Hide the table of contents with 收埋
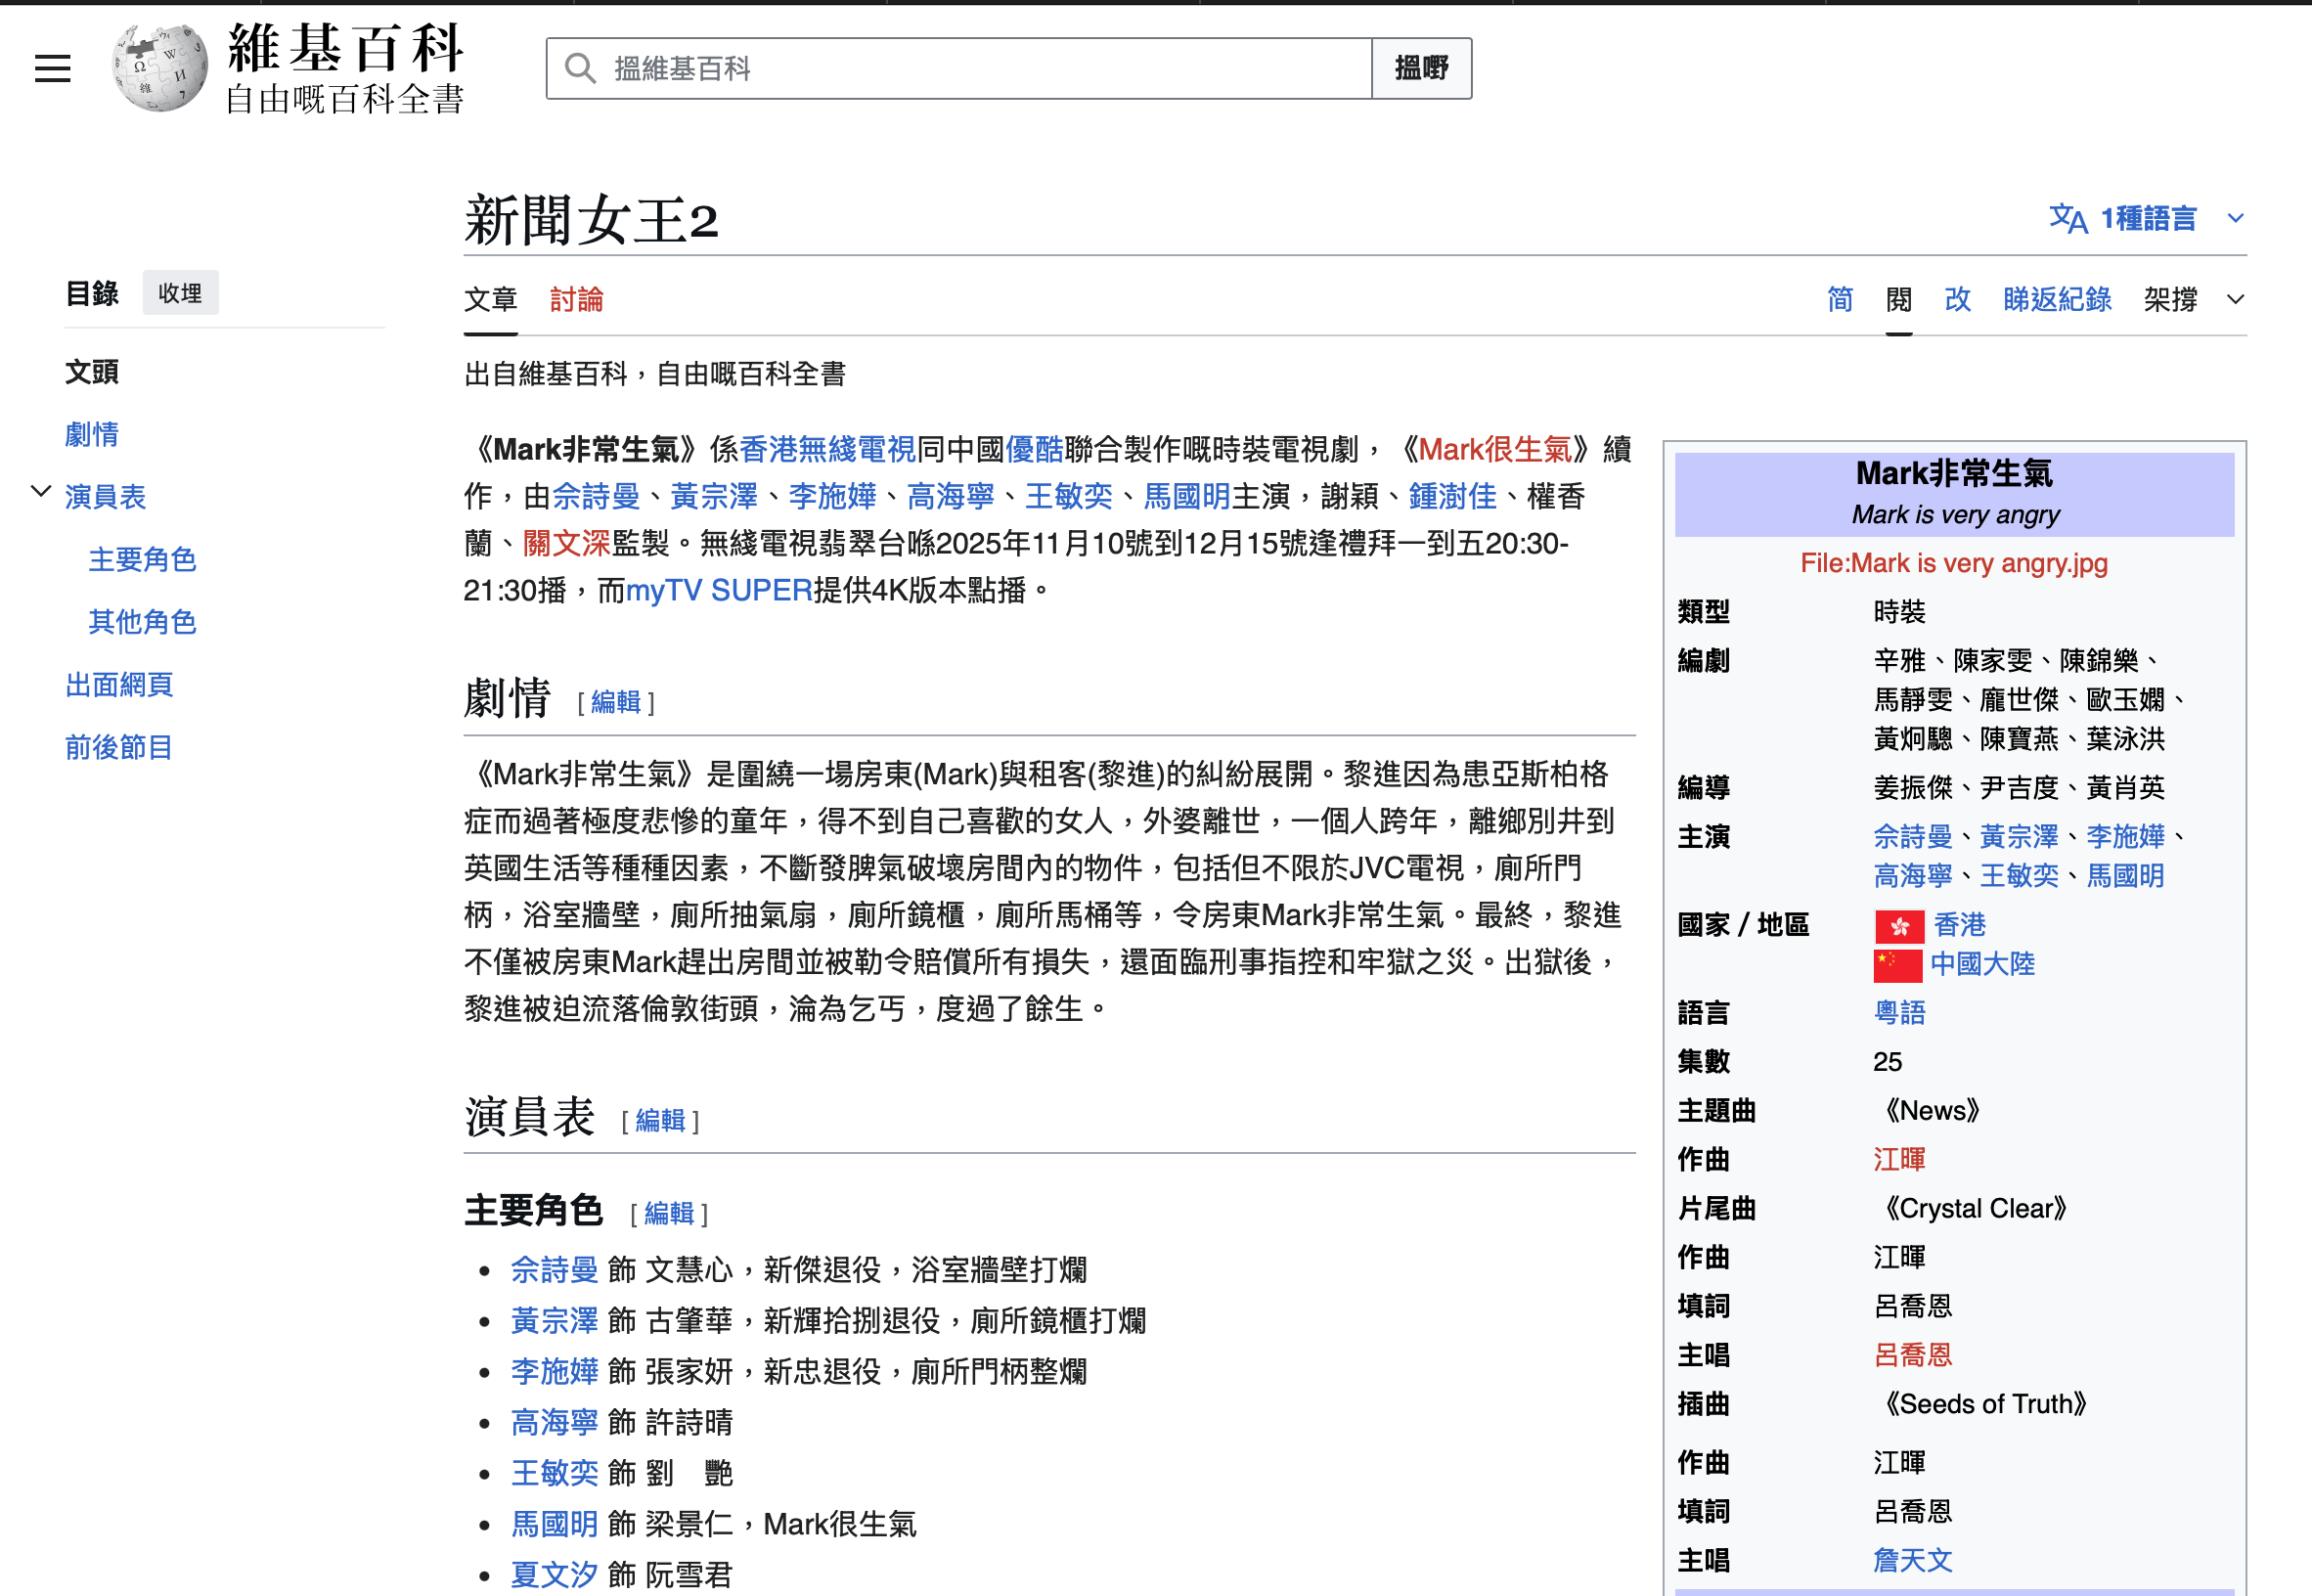The height and width of the screenshot is (1596, 2312). [180, 293]
